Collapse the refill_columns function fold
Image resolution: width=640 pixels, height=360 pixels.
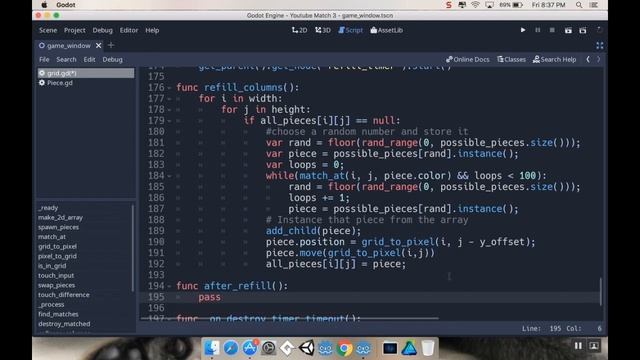[169, 88]
